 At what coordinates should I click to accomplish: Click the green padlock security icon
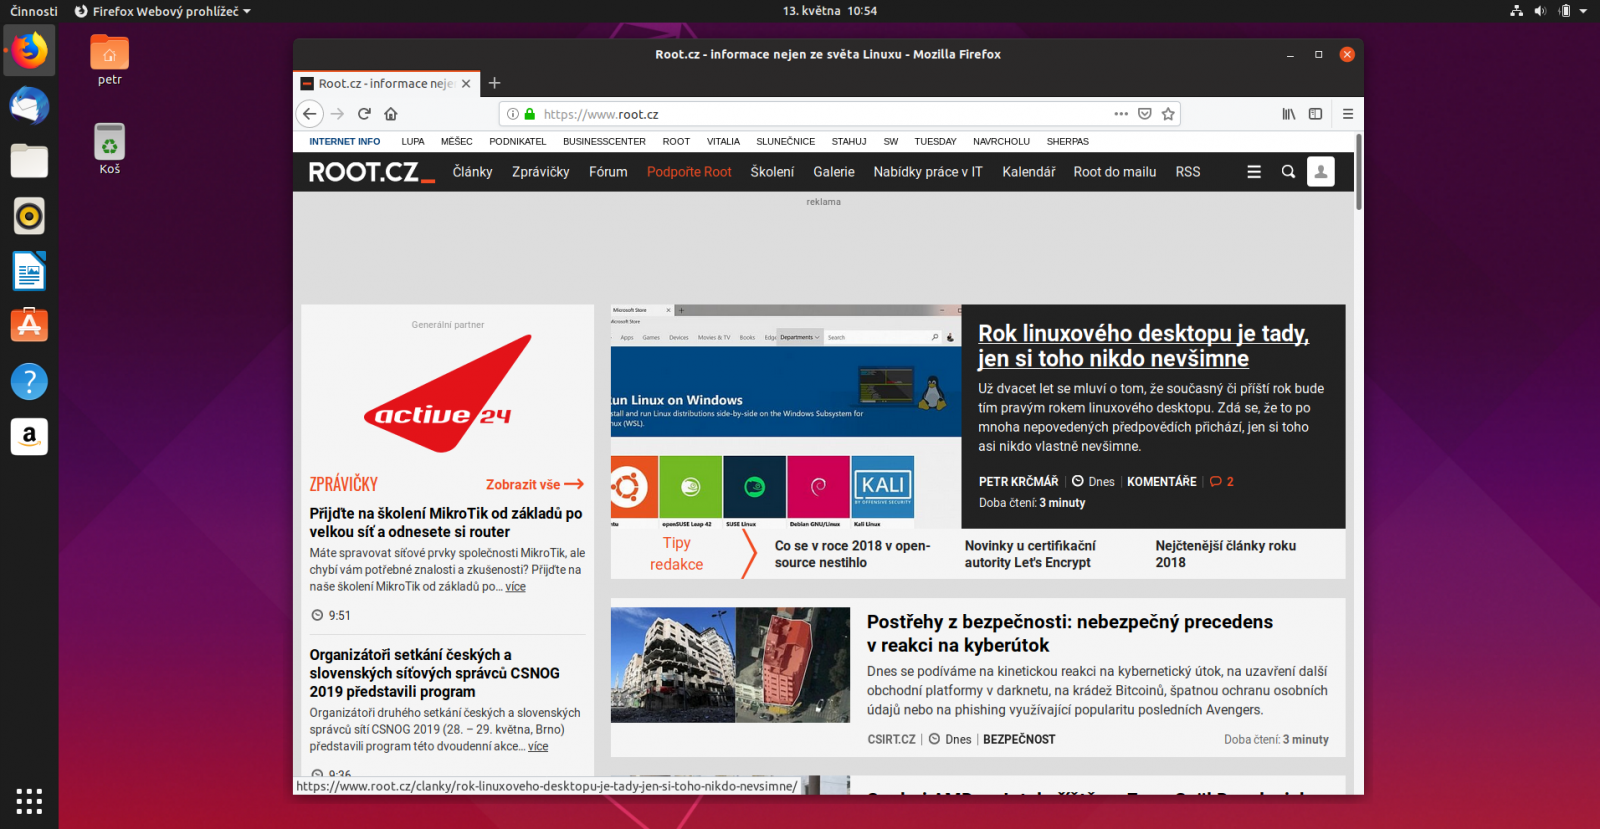click(x=530, y=114)
